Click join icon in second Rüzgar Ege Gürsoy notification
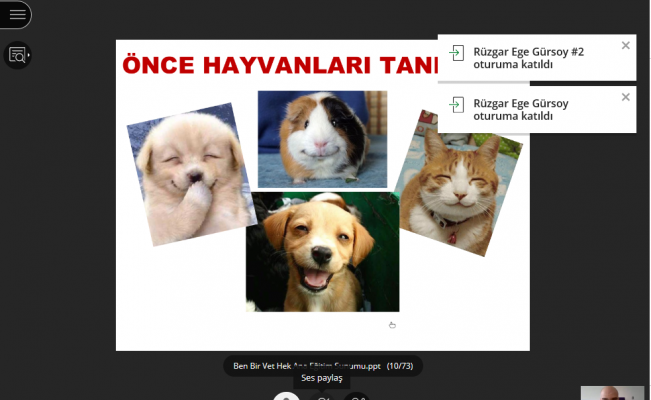 [456, 105]
